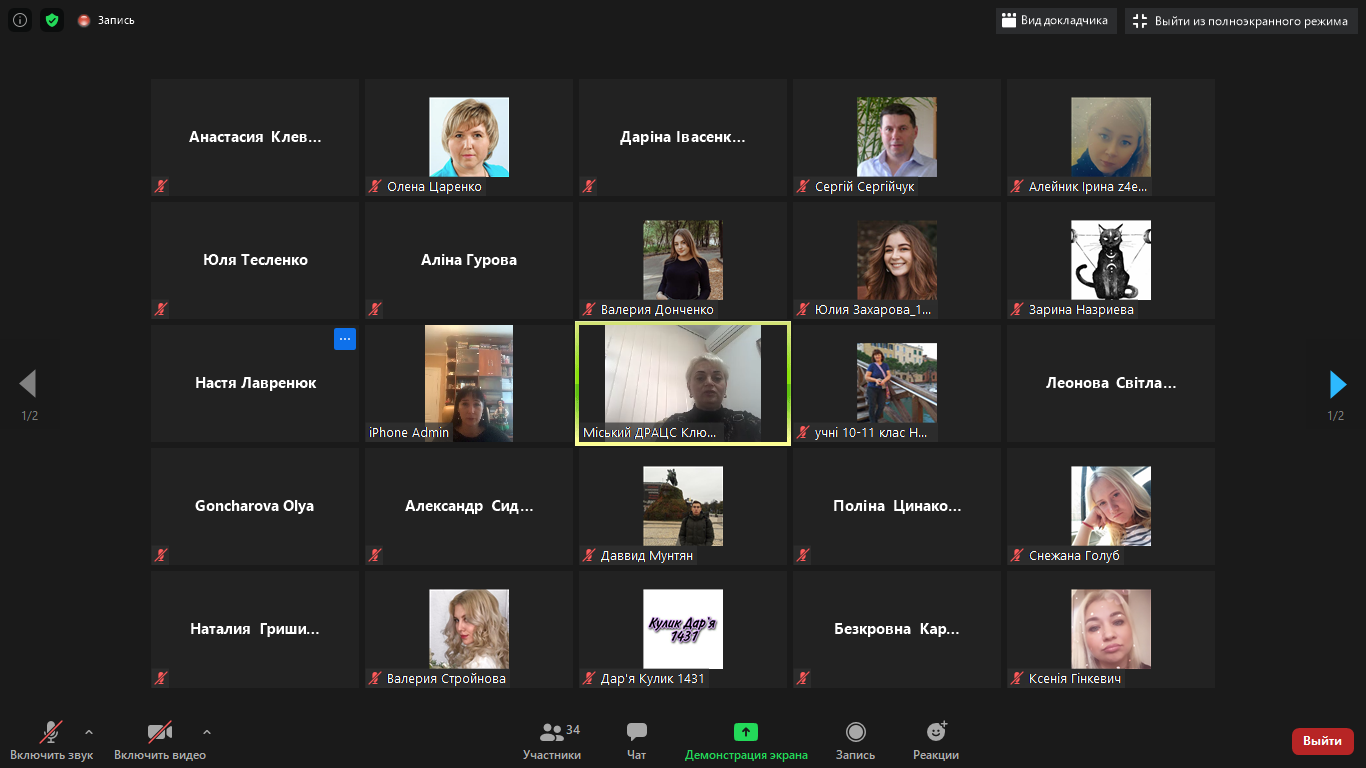Unmute microphone with Включить звук

(x=51, y=742)
